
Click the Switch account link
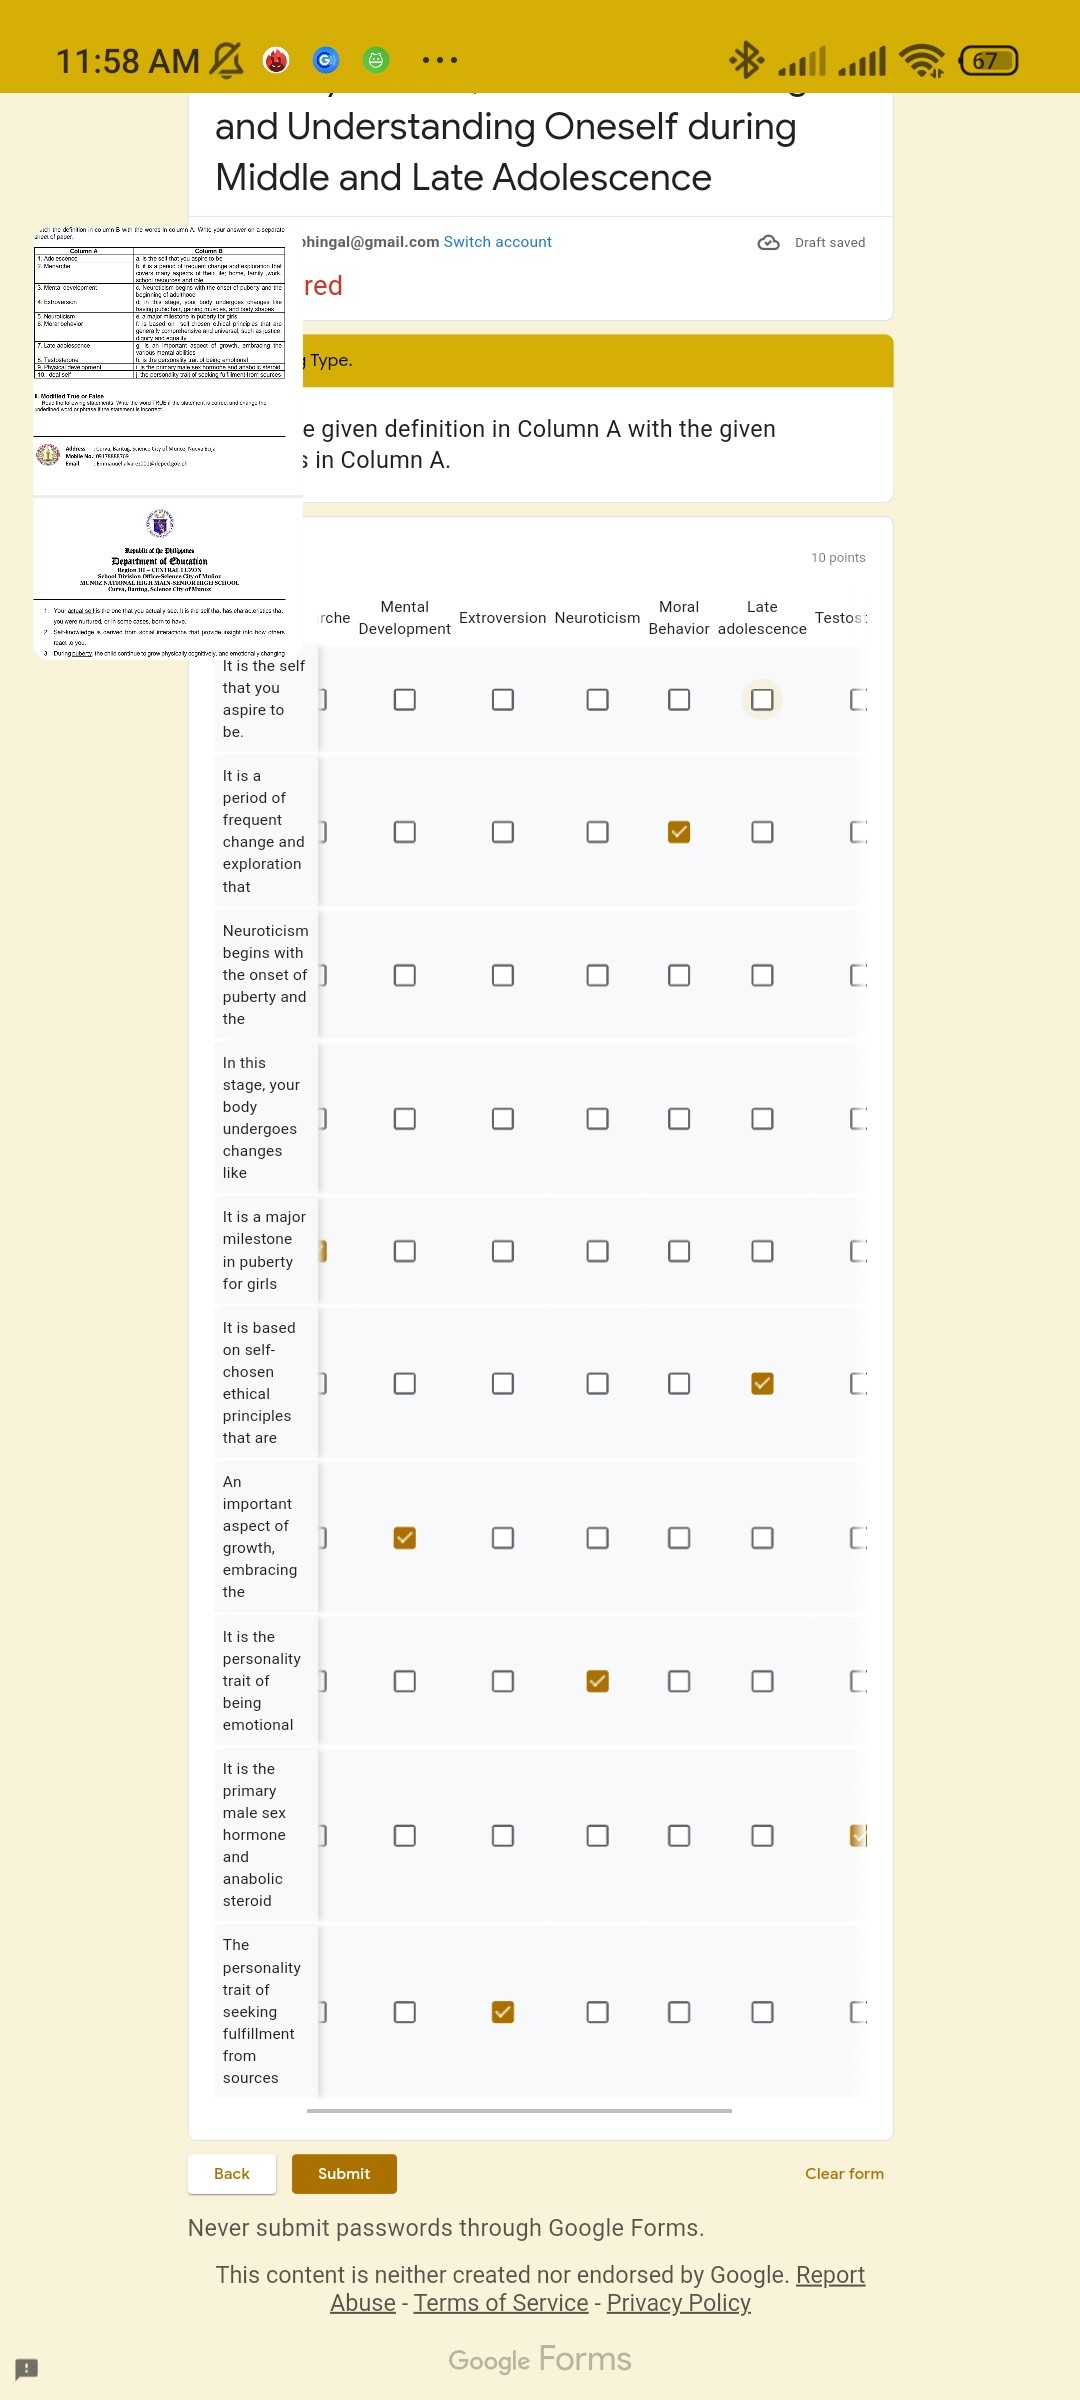tap(497, 242)
